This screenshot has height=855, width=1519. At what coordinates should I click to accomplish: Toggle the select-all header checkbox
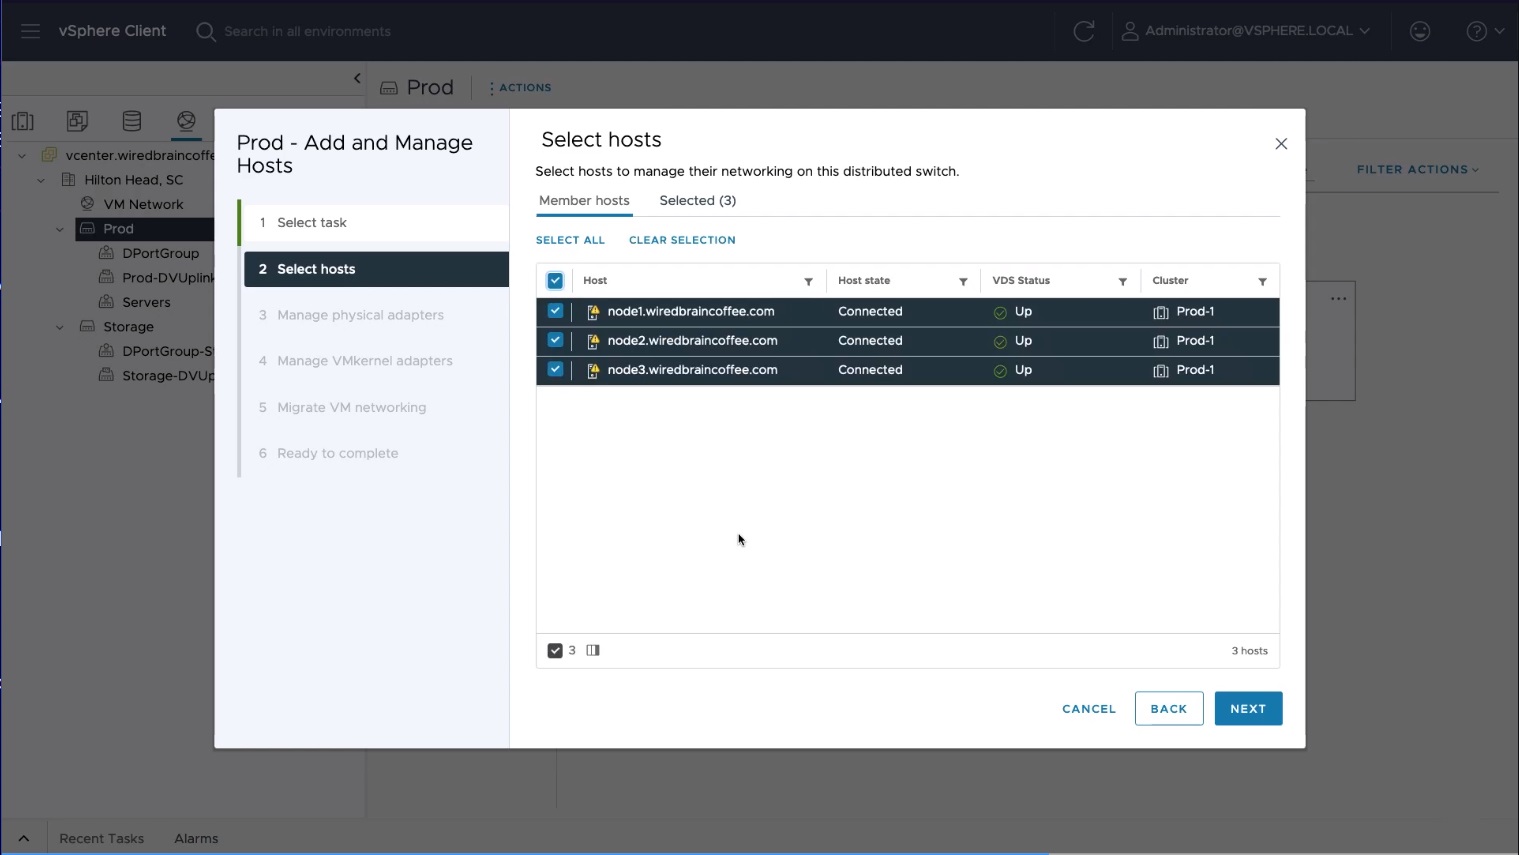[555, 281]
